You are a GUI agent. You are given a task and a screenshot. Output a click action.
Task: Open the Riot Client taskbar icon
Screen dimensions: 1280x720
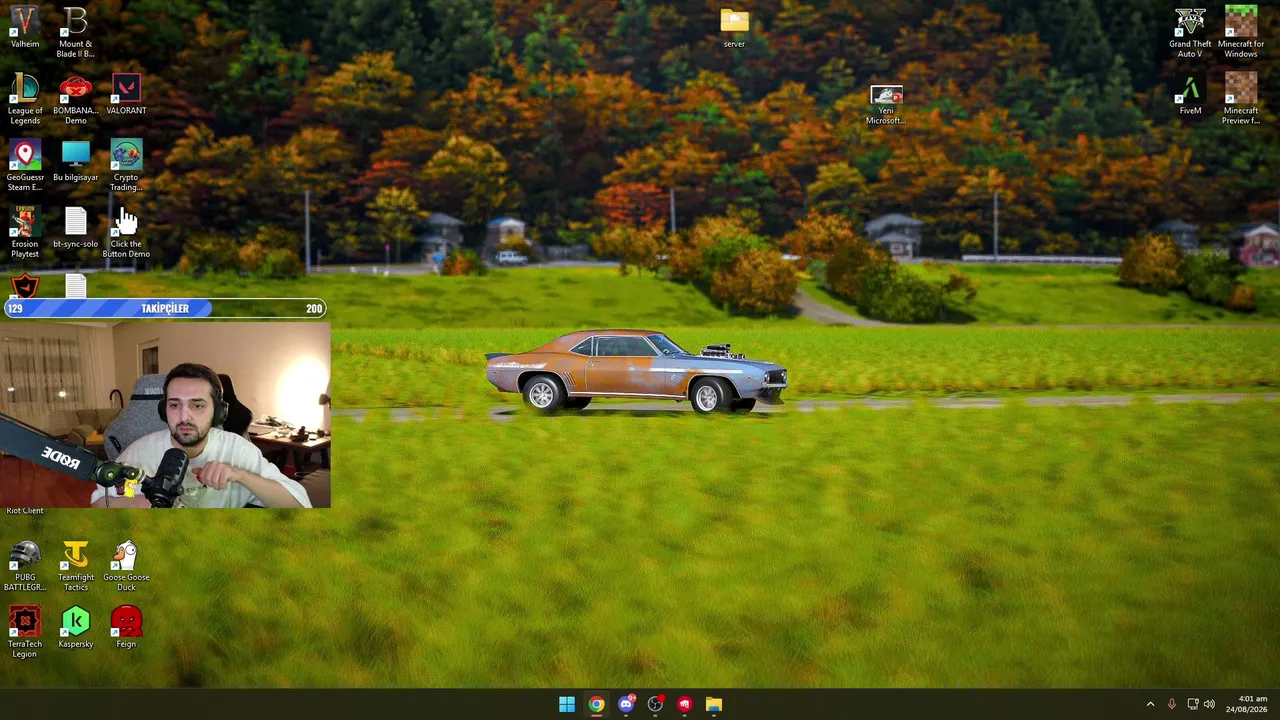point(684,704)
